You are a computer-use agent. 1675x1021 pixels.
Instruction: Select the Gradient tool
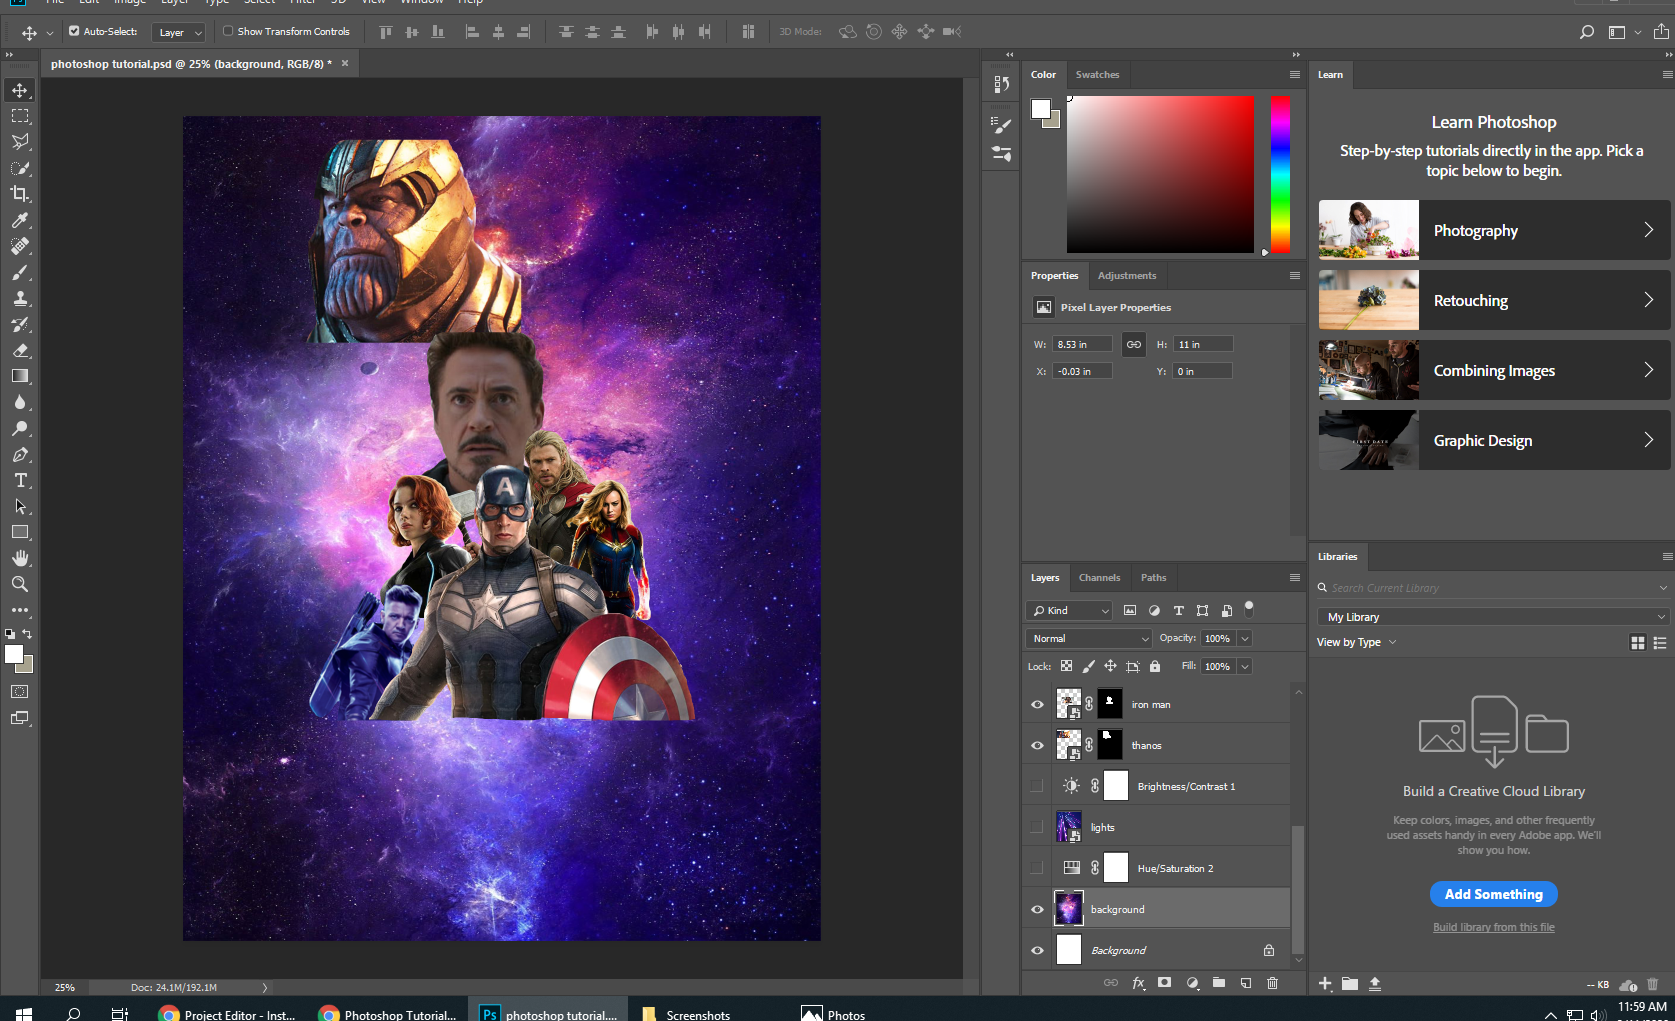20,376
